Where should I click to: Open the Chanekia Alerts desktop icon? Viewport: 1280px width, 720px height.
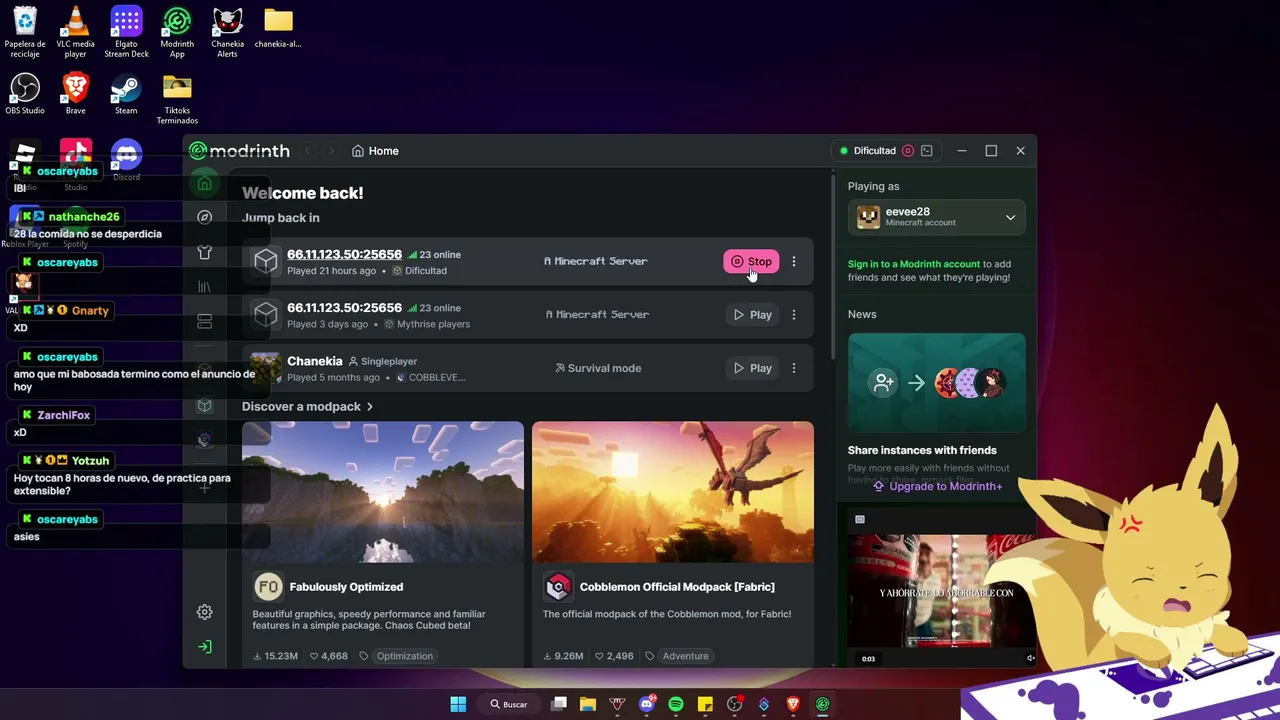point(227,33)
